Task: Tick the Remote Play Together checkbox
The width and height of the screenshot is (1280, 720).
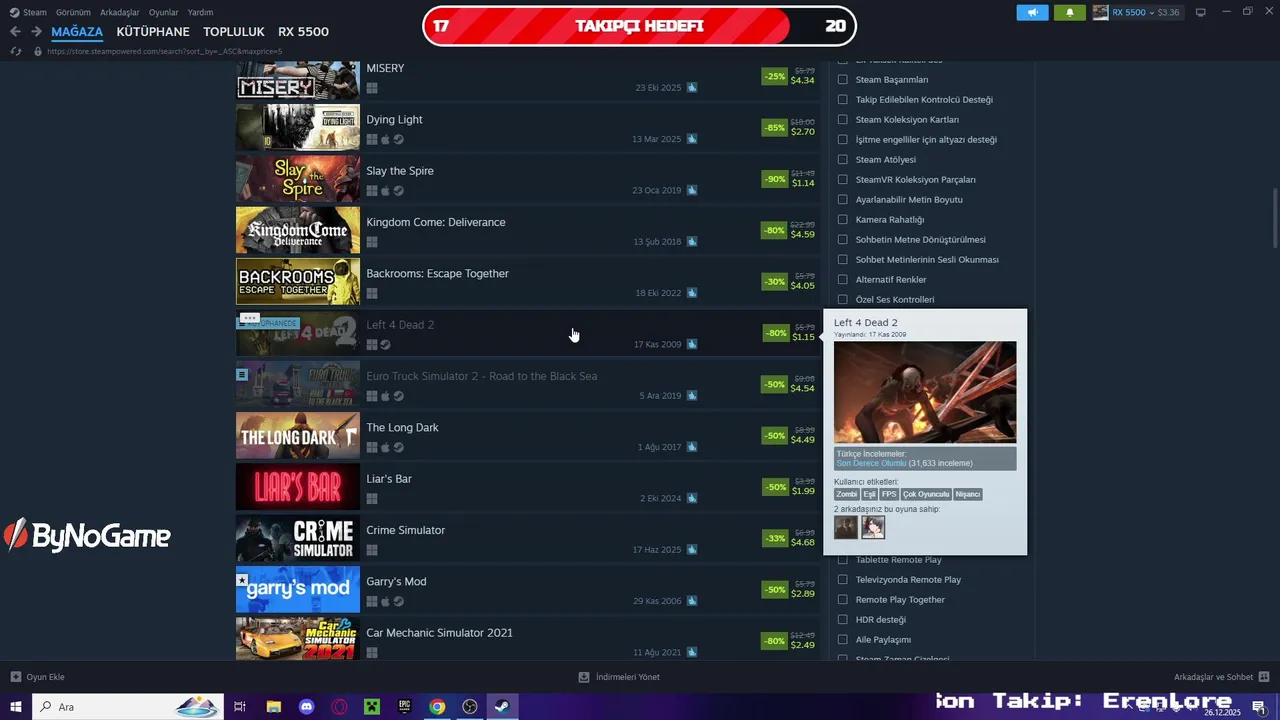Action: click(843, 599)
